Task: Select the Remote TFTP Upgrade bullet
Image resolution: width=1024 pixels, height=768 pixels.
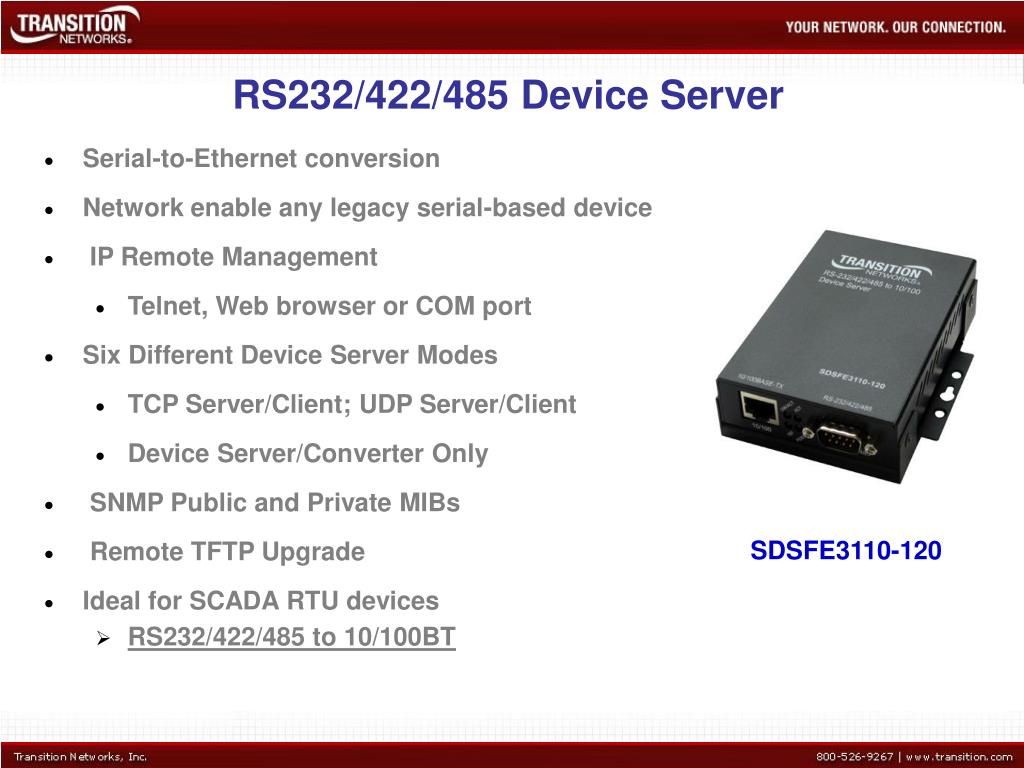Action: [227, 552]
